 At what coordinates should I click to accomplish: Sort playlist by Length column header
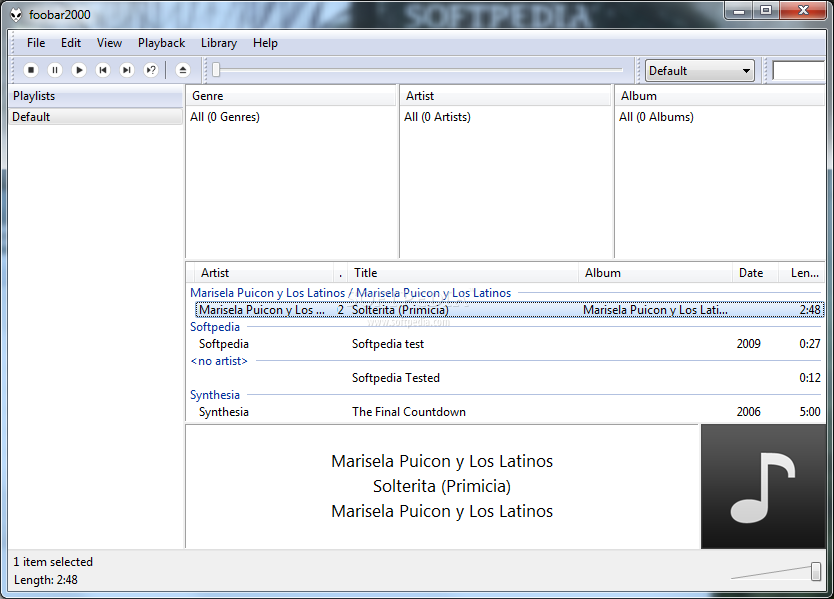pos(802,273)
